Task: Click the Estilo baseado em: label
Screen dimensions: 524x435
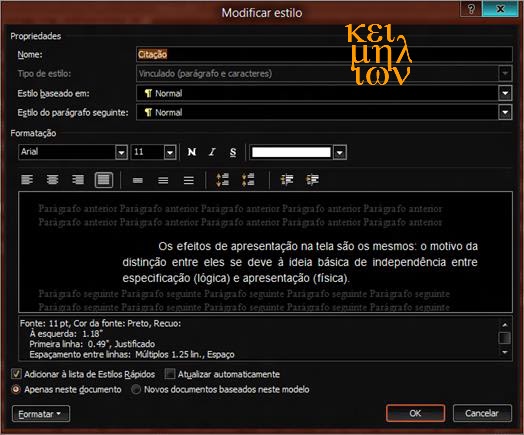Action: (x=53, y=93)
